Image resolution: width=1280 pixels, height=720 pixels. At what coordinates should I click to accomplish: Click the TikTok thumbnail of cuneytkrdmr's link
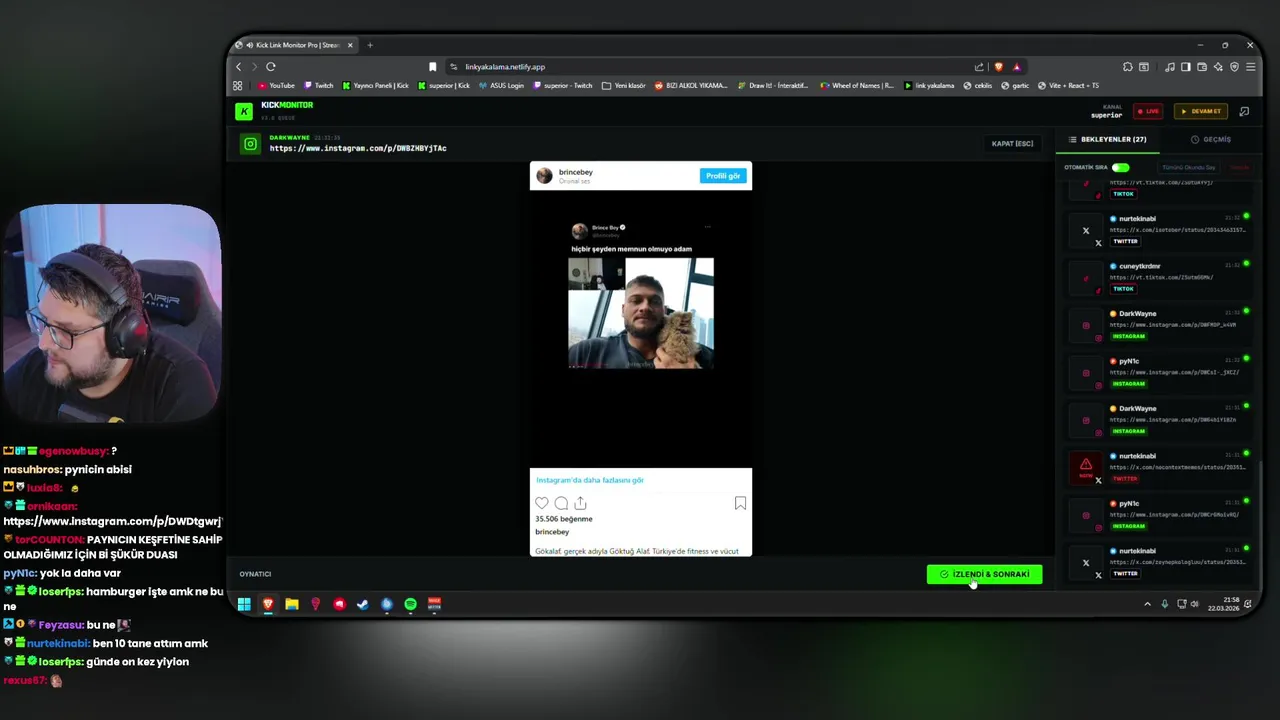1086,278
